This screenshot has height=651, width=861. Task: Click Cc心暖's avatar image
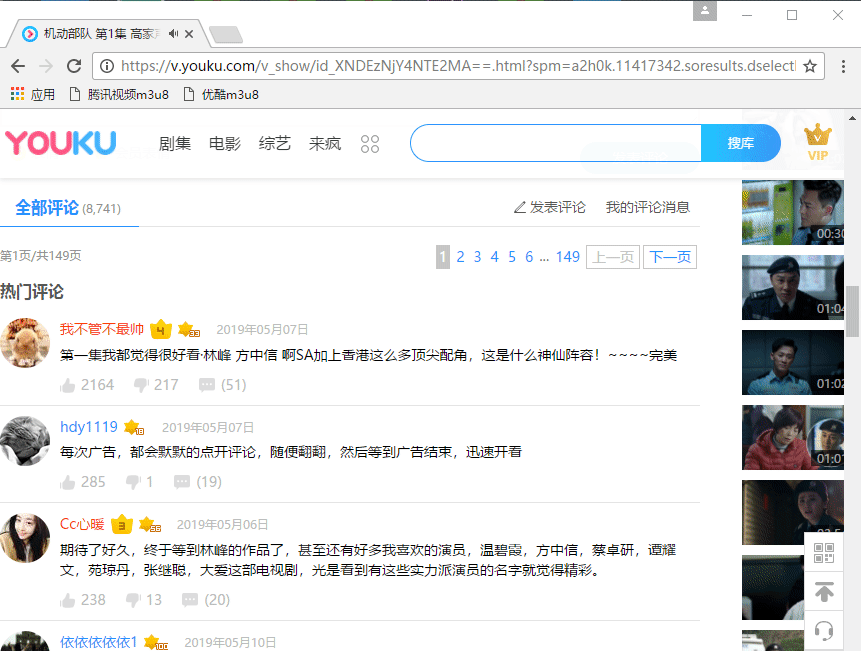[25, 538]
